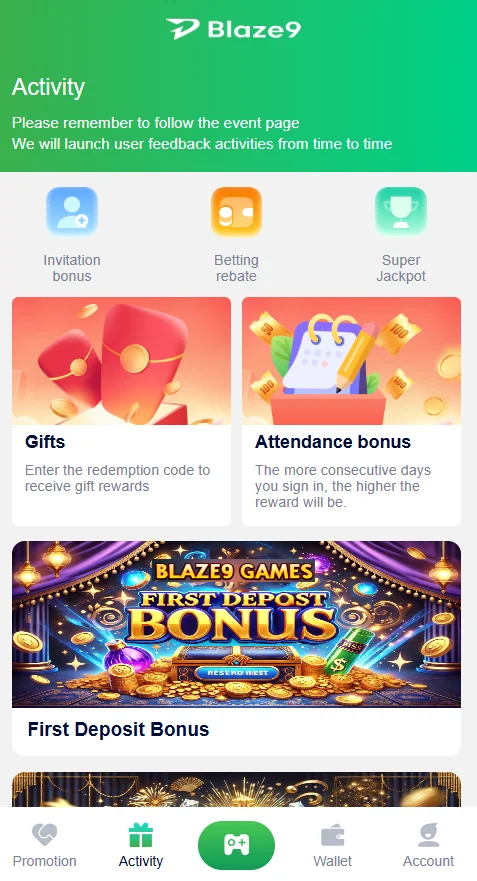Open the Super Jackpot trophy icon
This screenshot has width=477, height=881.
[x=401, y=211]
